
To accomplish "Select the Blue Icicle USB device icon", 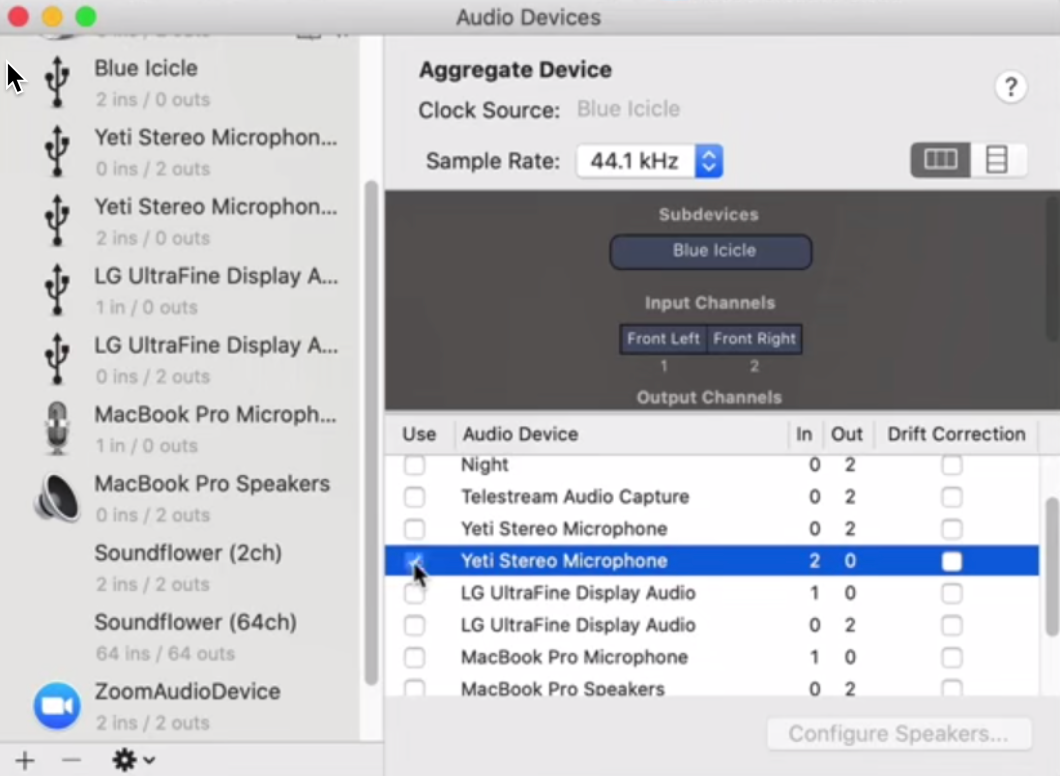I will tap(57, 82).
